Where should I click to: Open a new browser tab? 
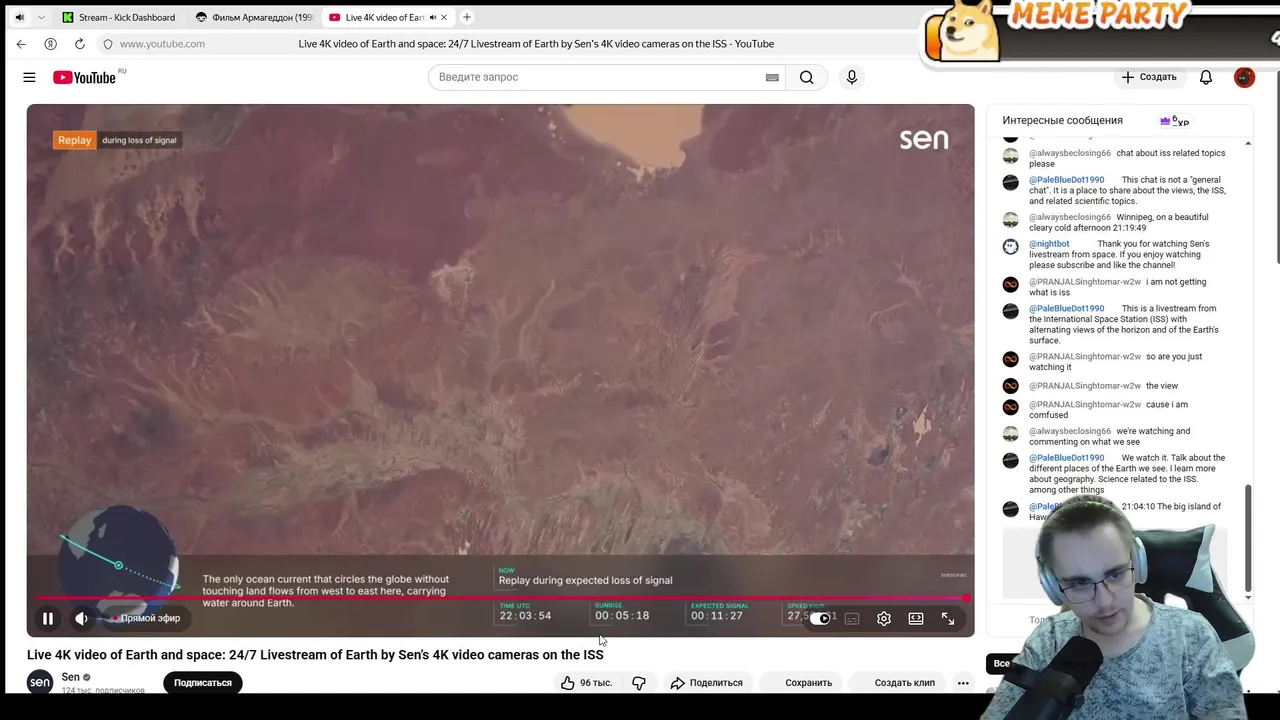point(466,17)
